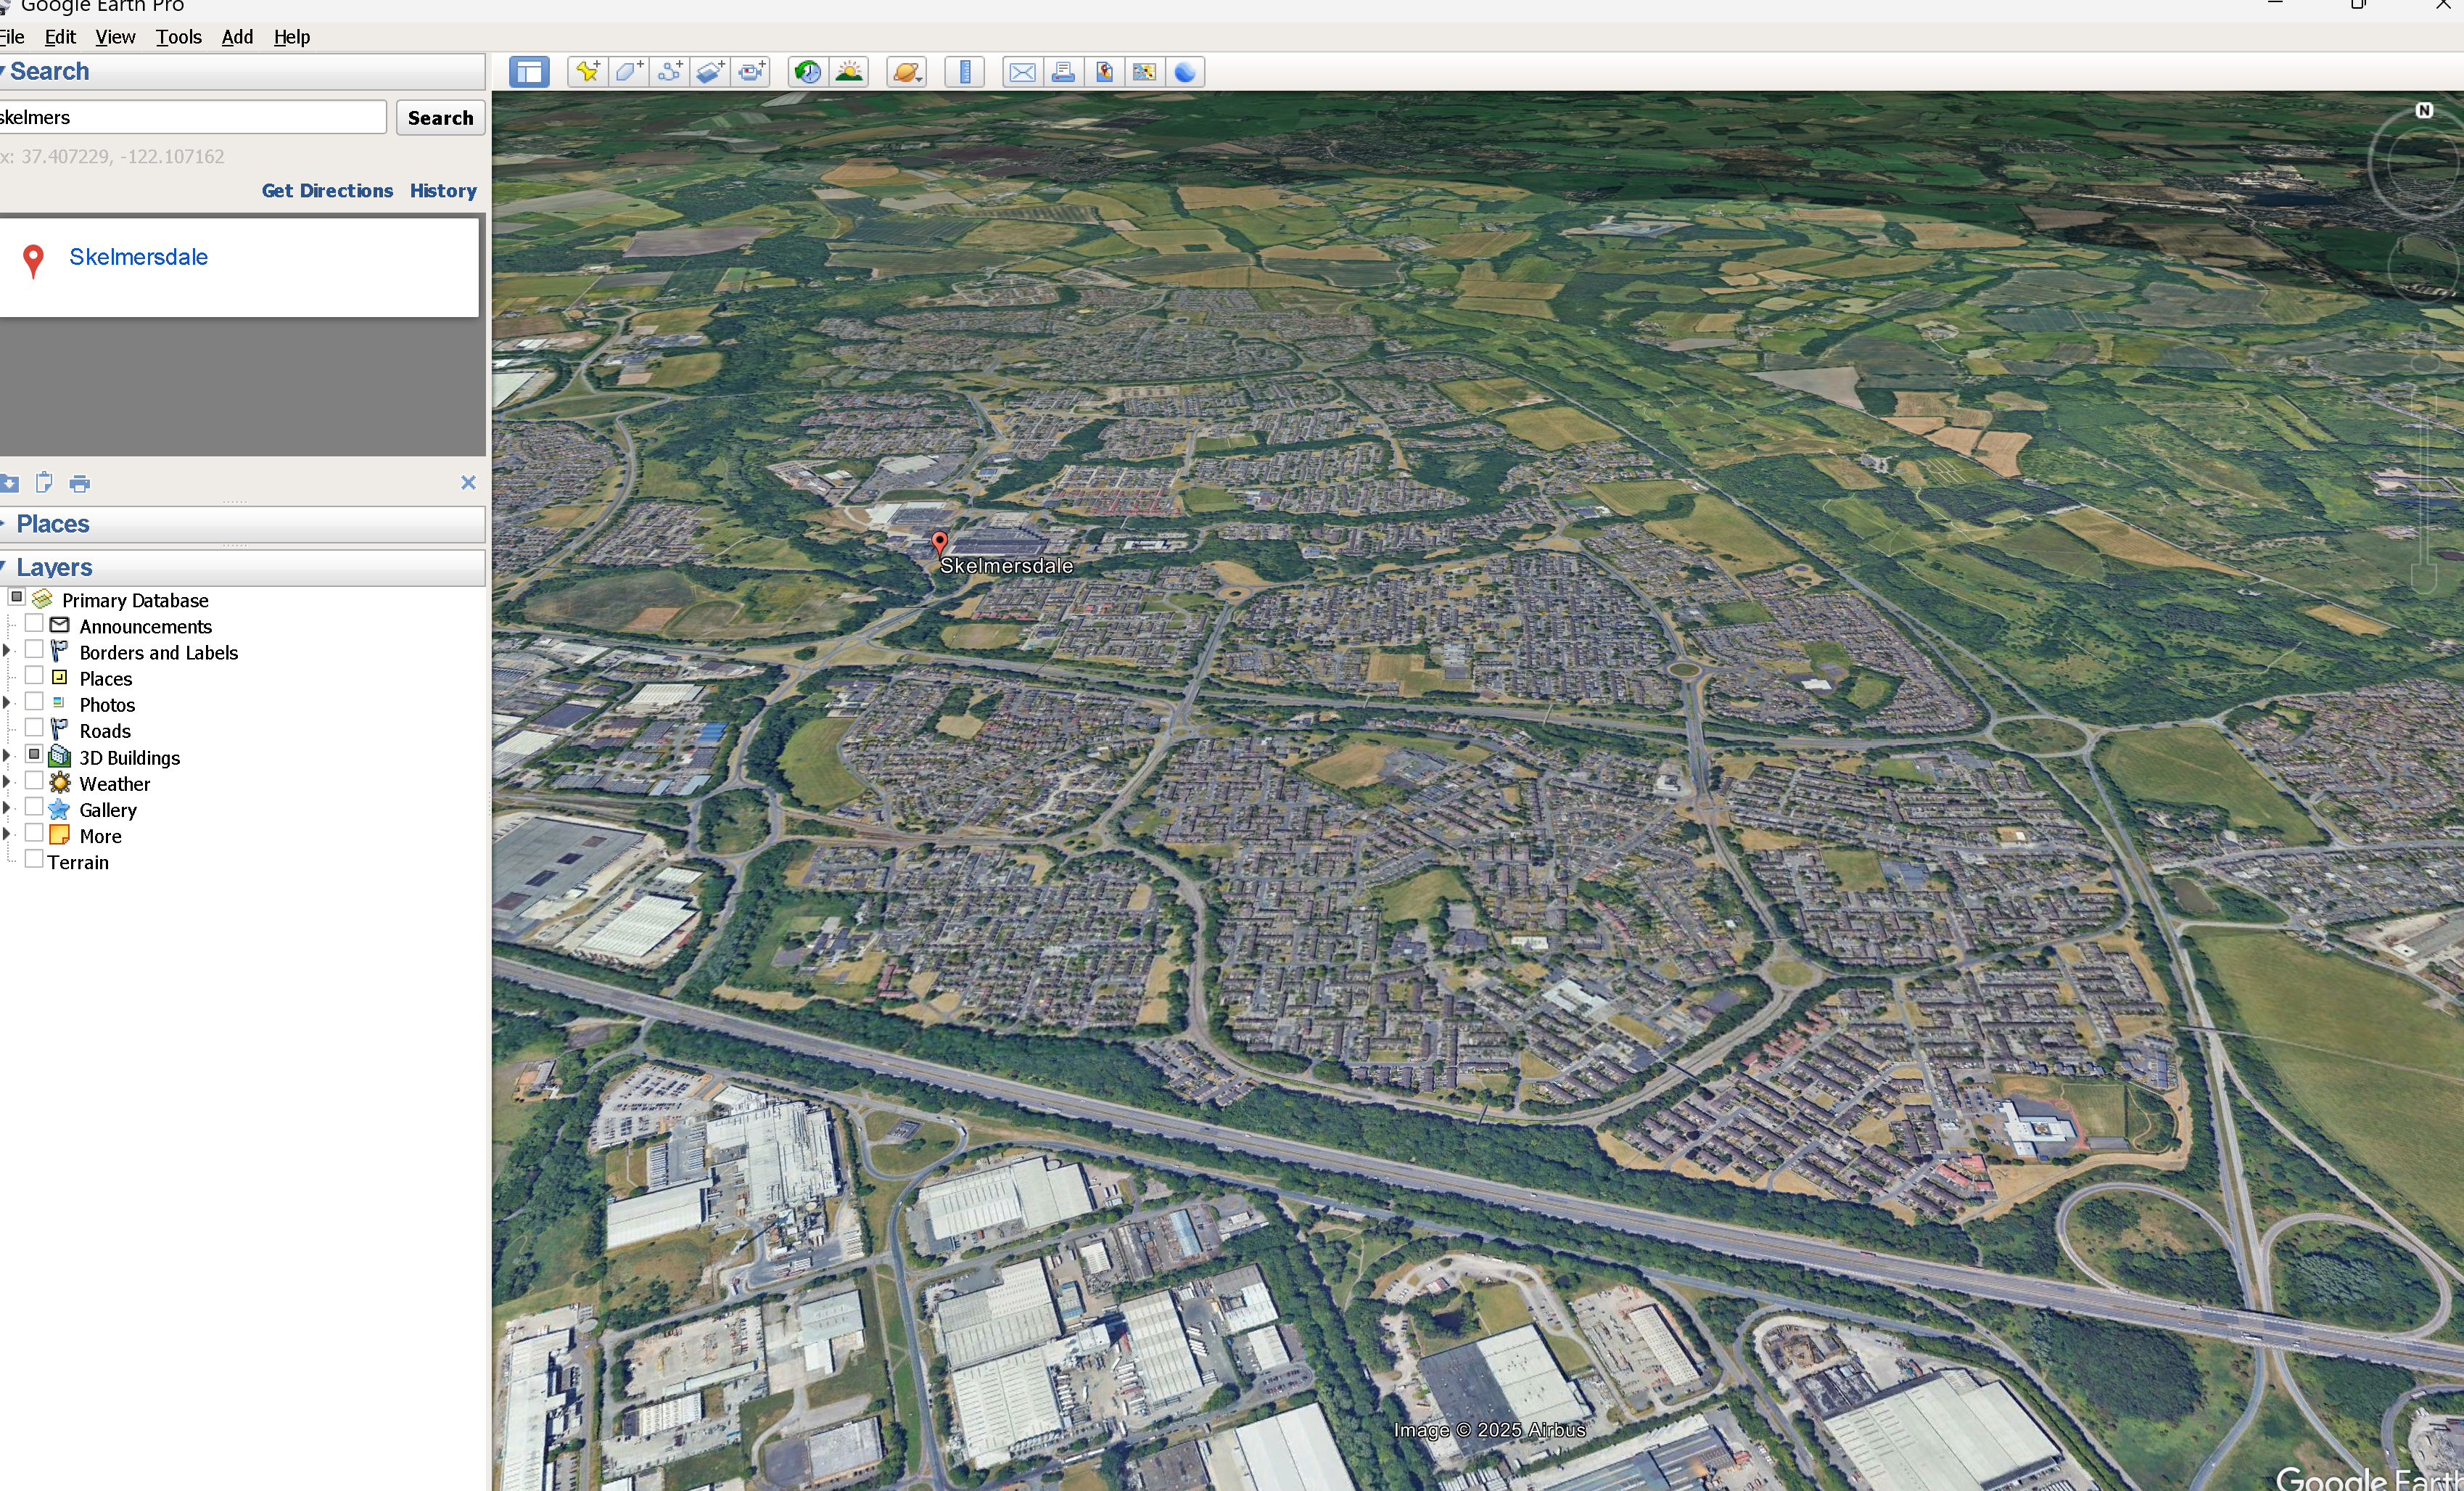The height and width of the screenshot is (1491, 2464).
Task: Toggle sunlight across the landscape
Action: point(849,72)
